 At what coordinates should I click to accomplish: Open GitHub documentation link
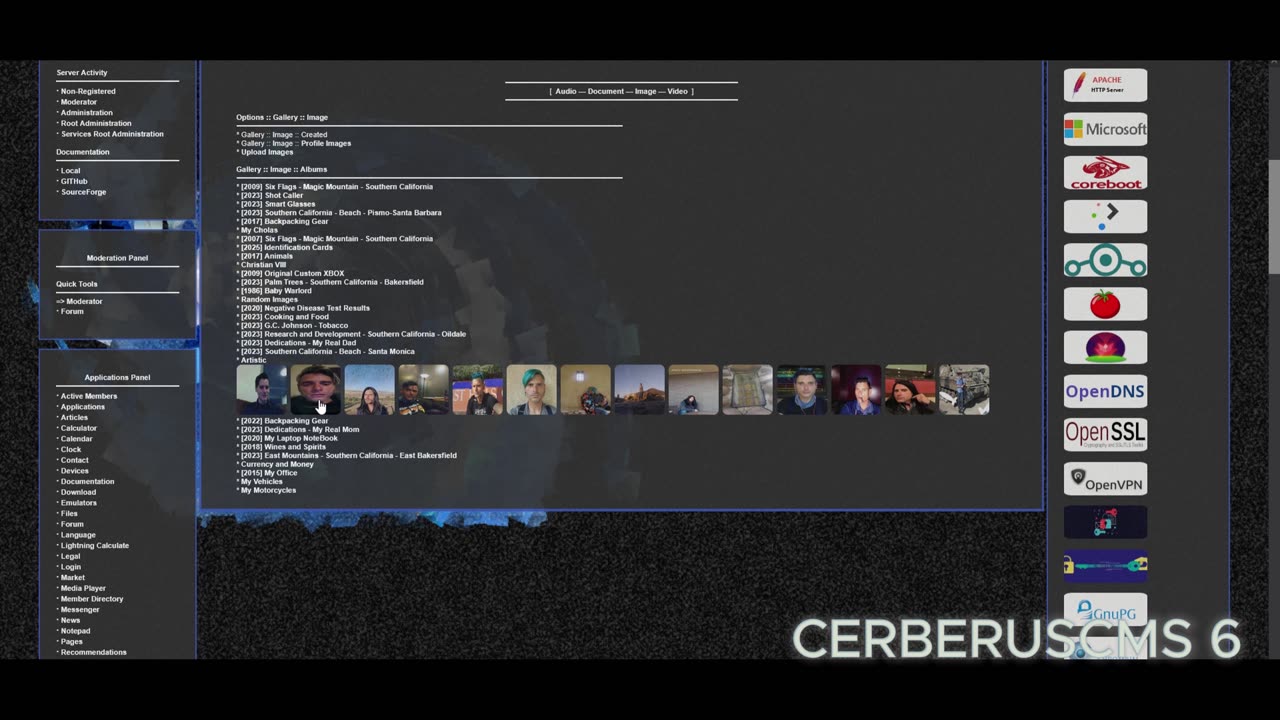[x=74, y=181]
